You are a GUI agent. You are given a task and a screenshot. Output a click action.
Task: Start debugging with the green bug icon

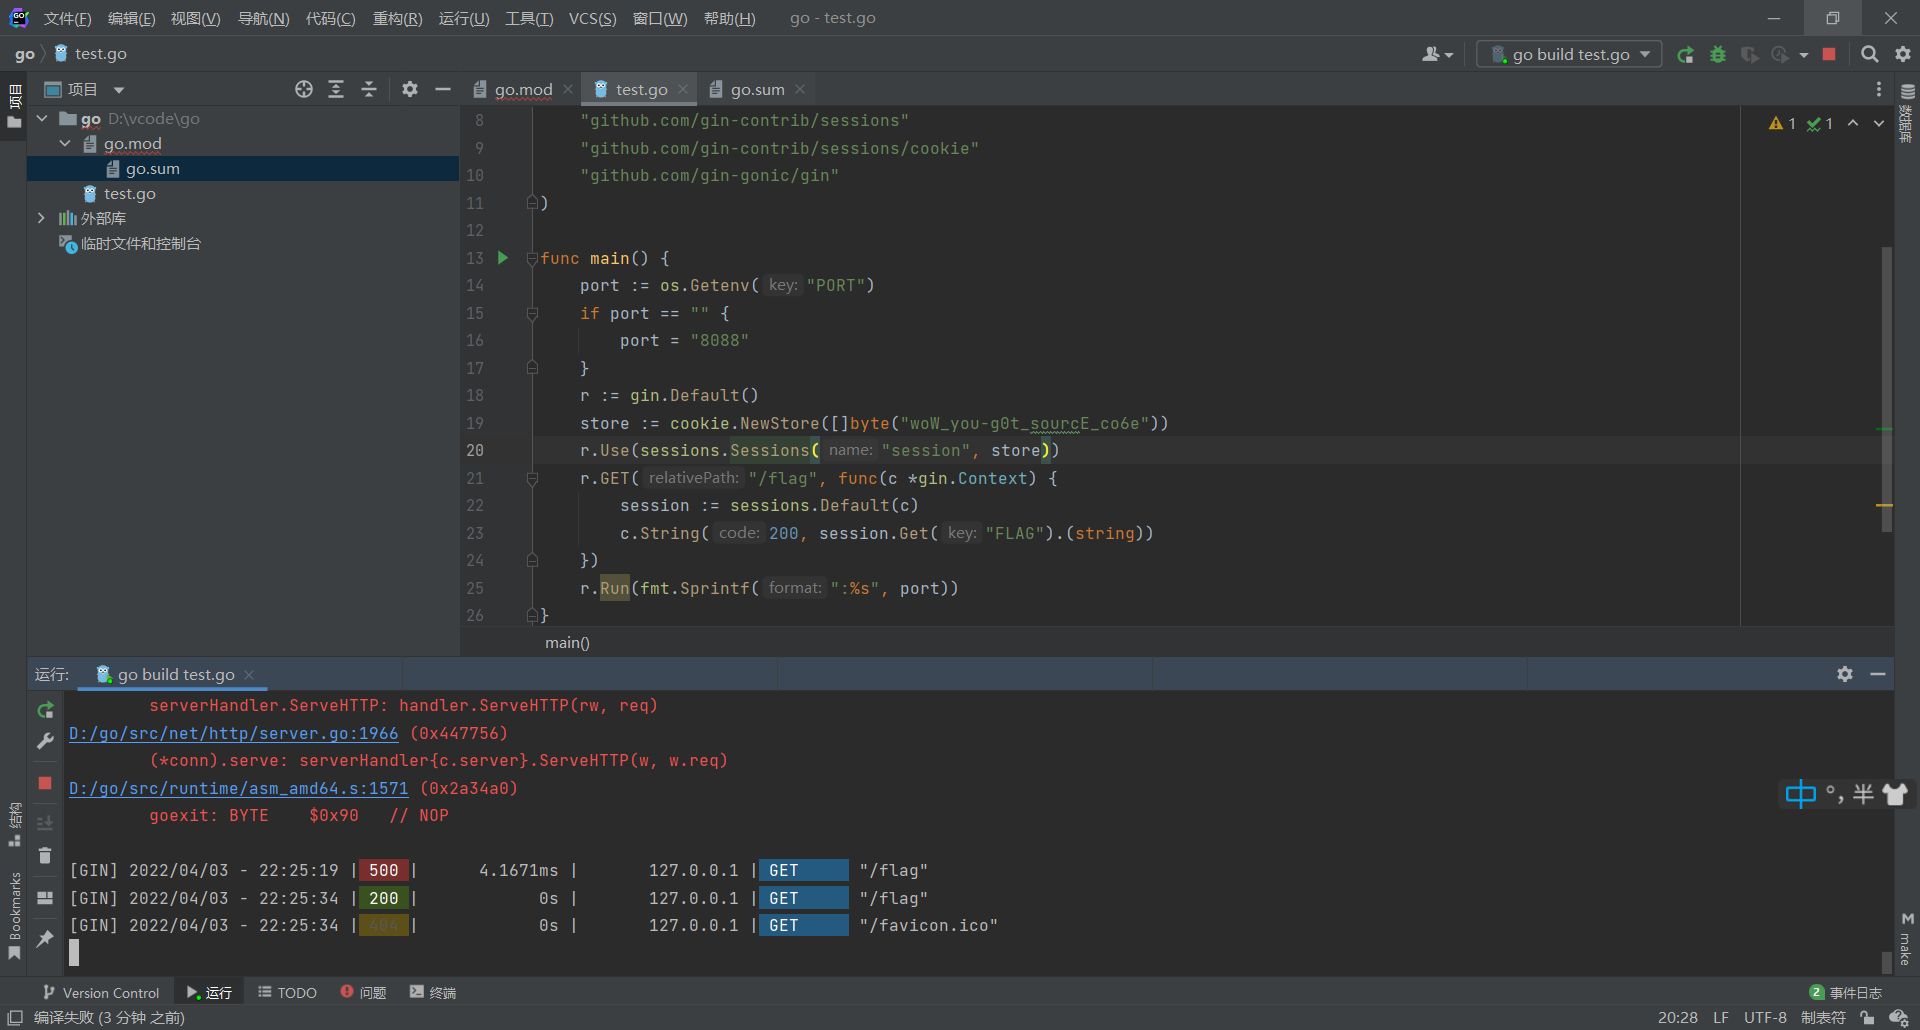[x=1718, y=55]
